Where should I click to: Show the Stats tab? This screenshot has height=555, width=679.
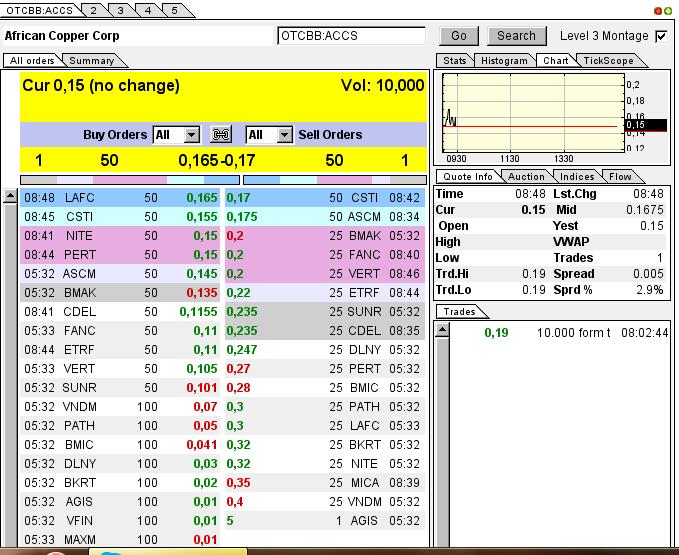[454, 61]
